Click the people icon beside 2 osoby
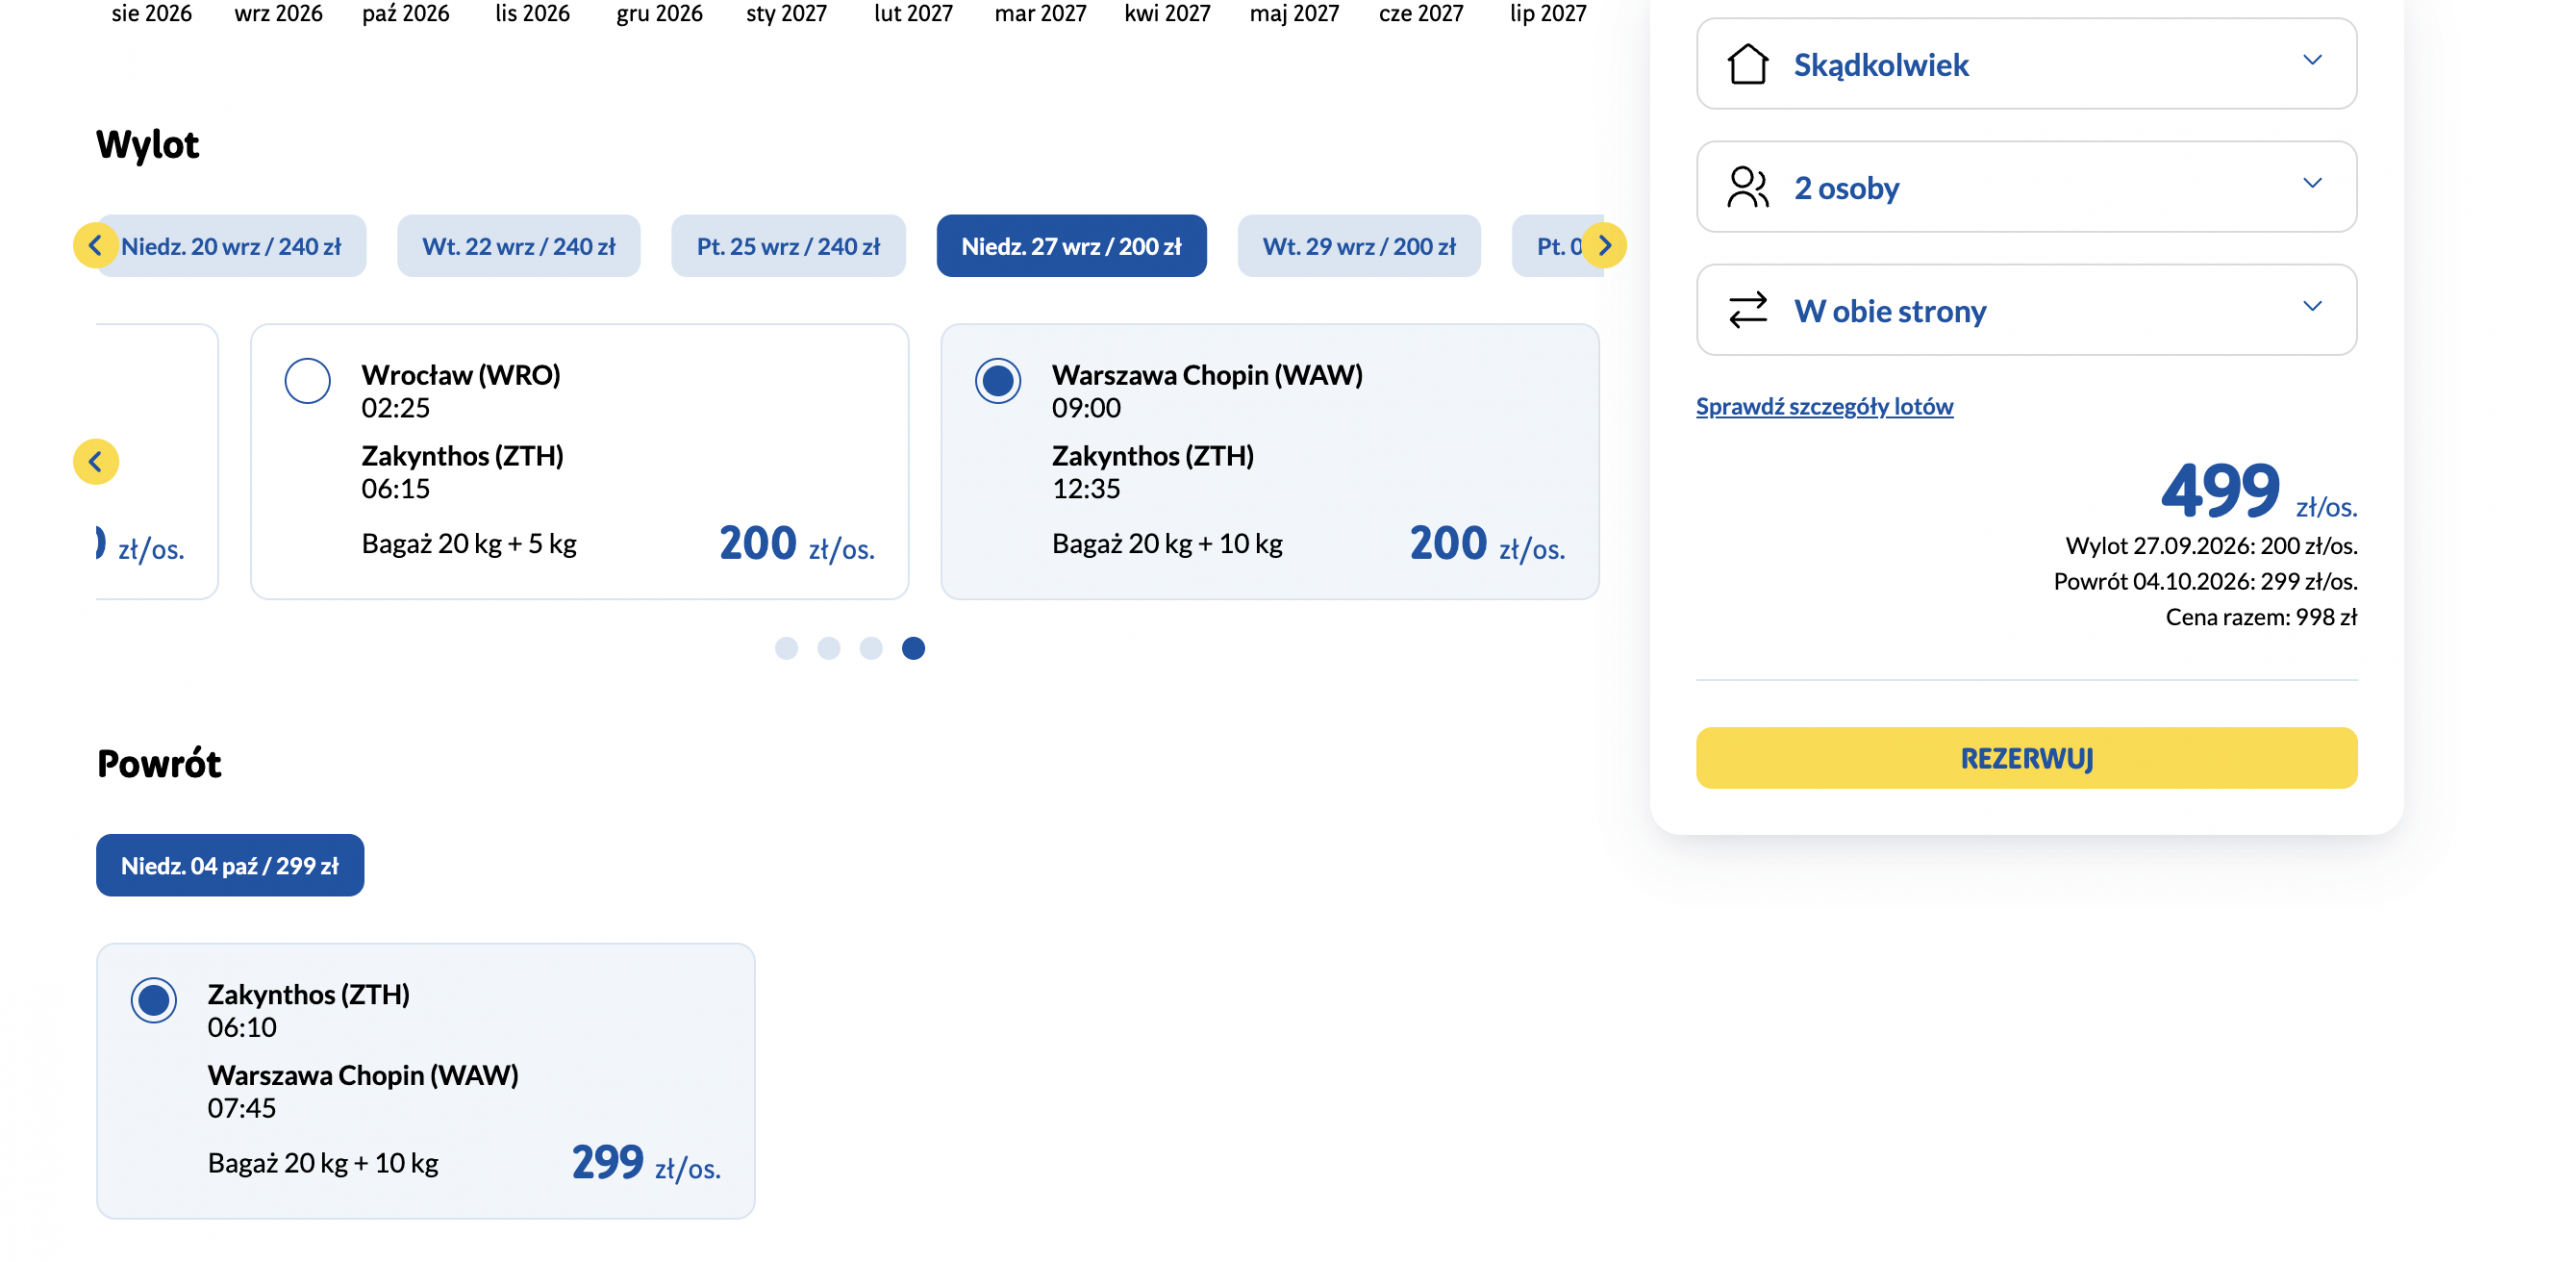Image resolution: width=2560 pixels, height=1262 pixels. [x=1746, y=187]
